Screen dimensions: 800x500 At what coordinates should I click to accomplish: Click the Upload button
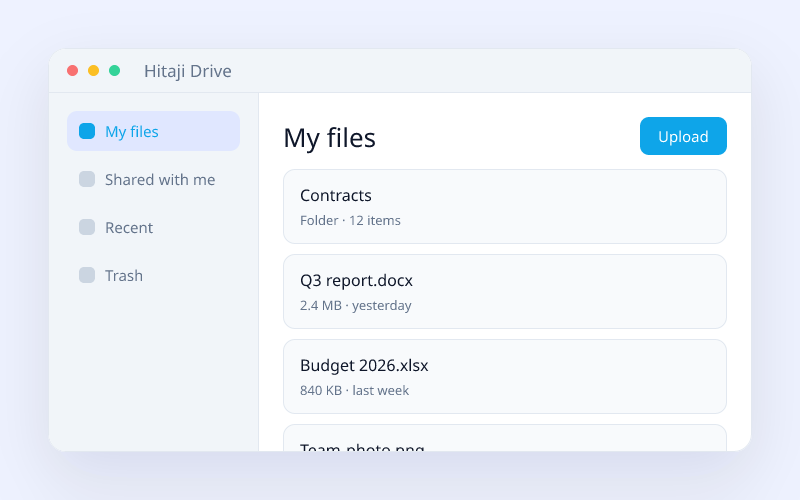(x=683, y=136)
